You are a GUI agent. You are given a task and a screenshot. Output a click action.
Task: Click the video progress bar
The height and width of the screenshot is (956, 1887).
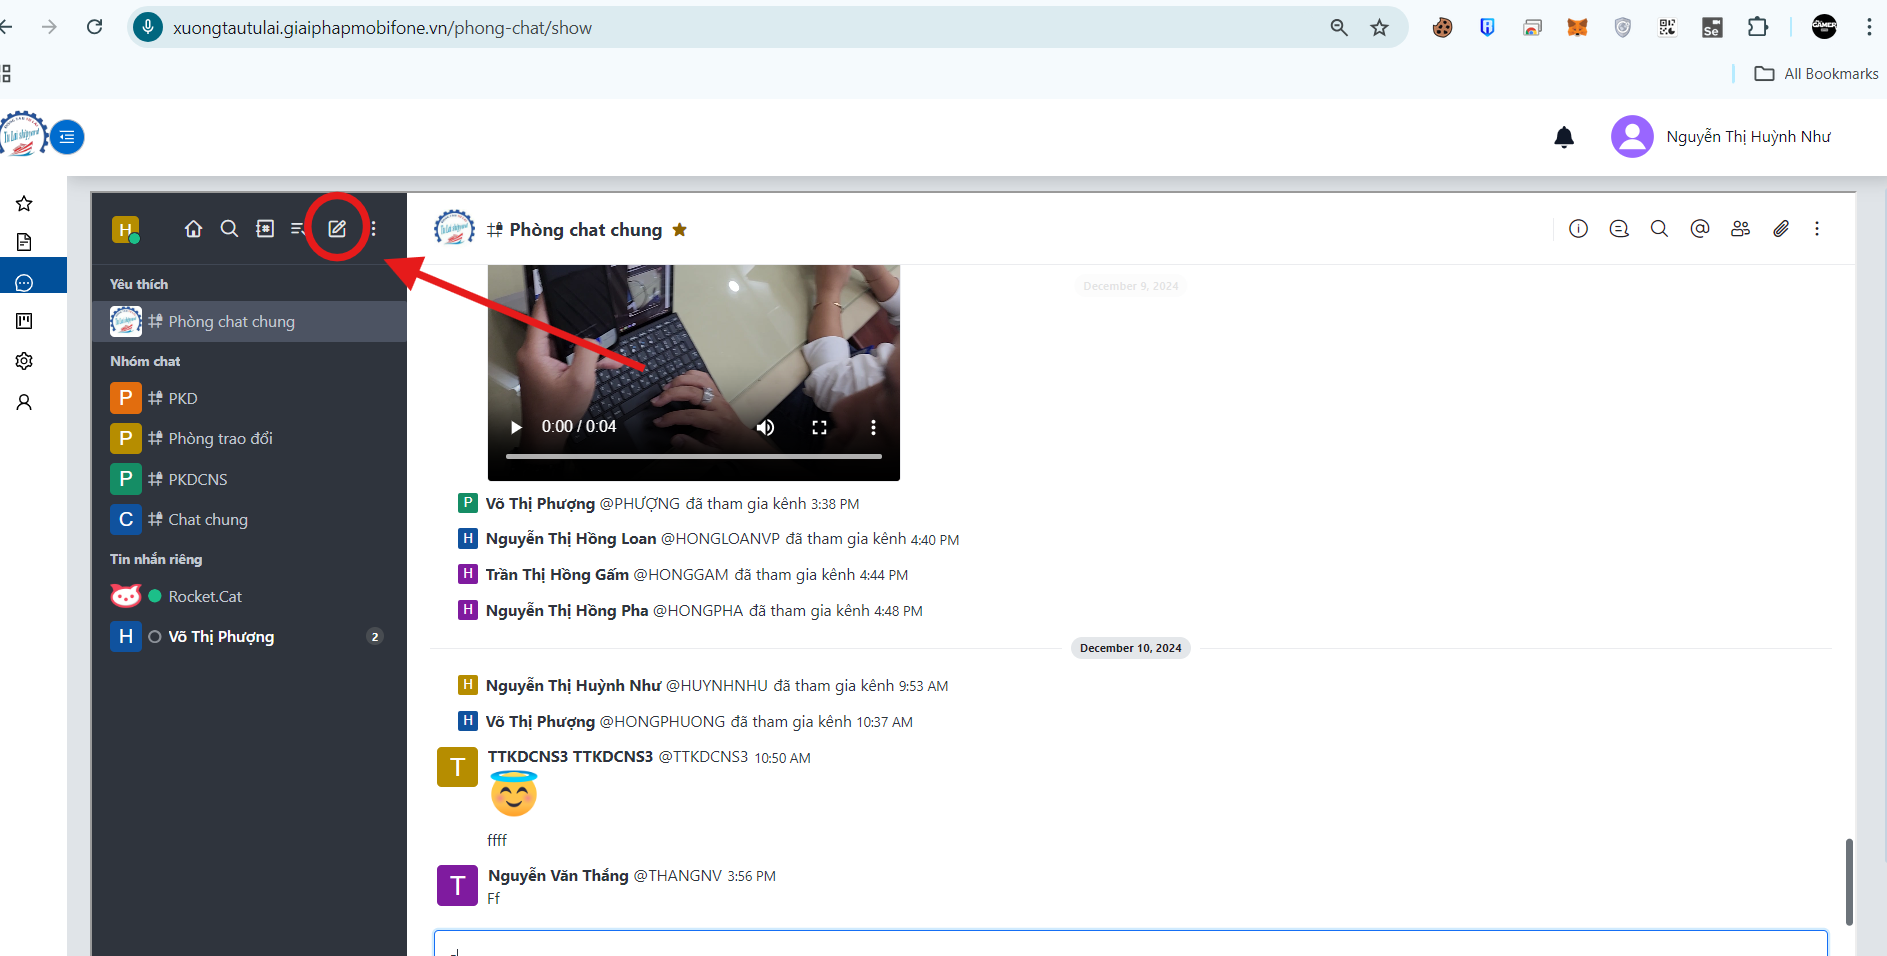[x=694, y=456]
